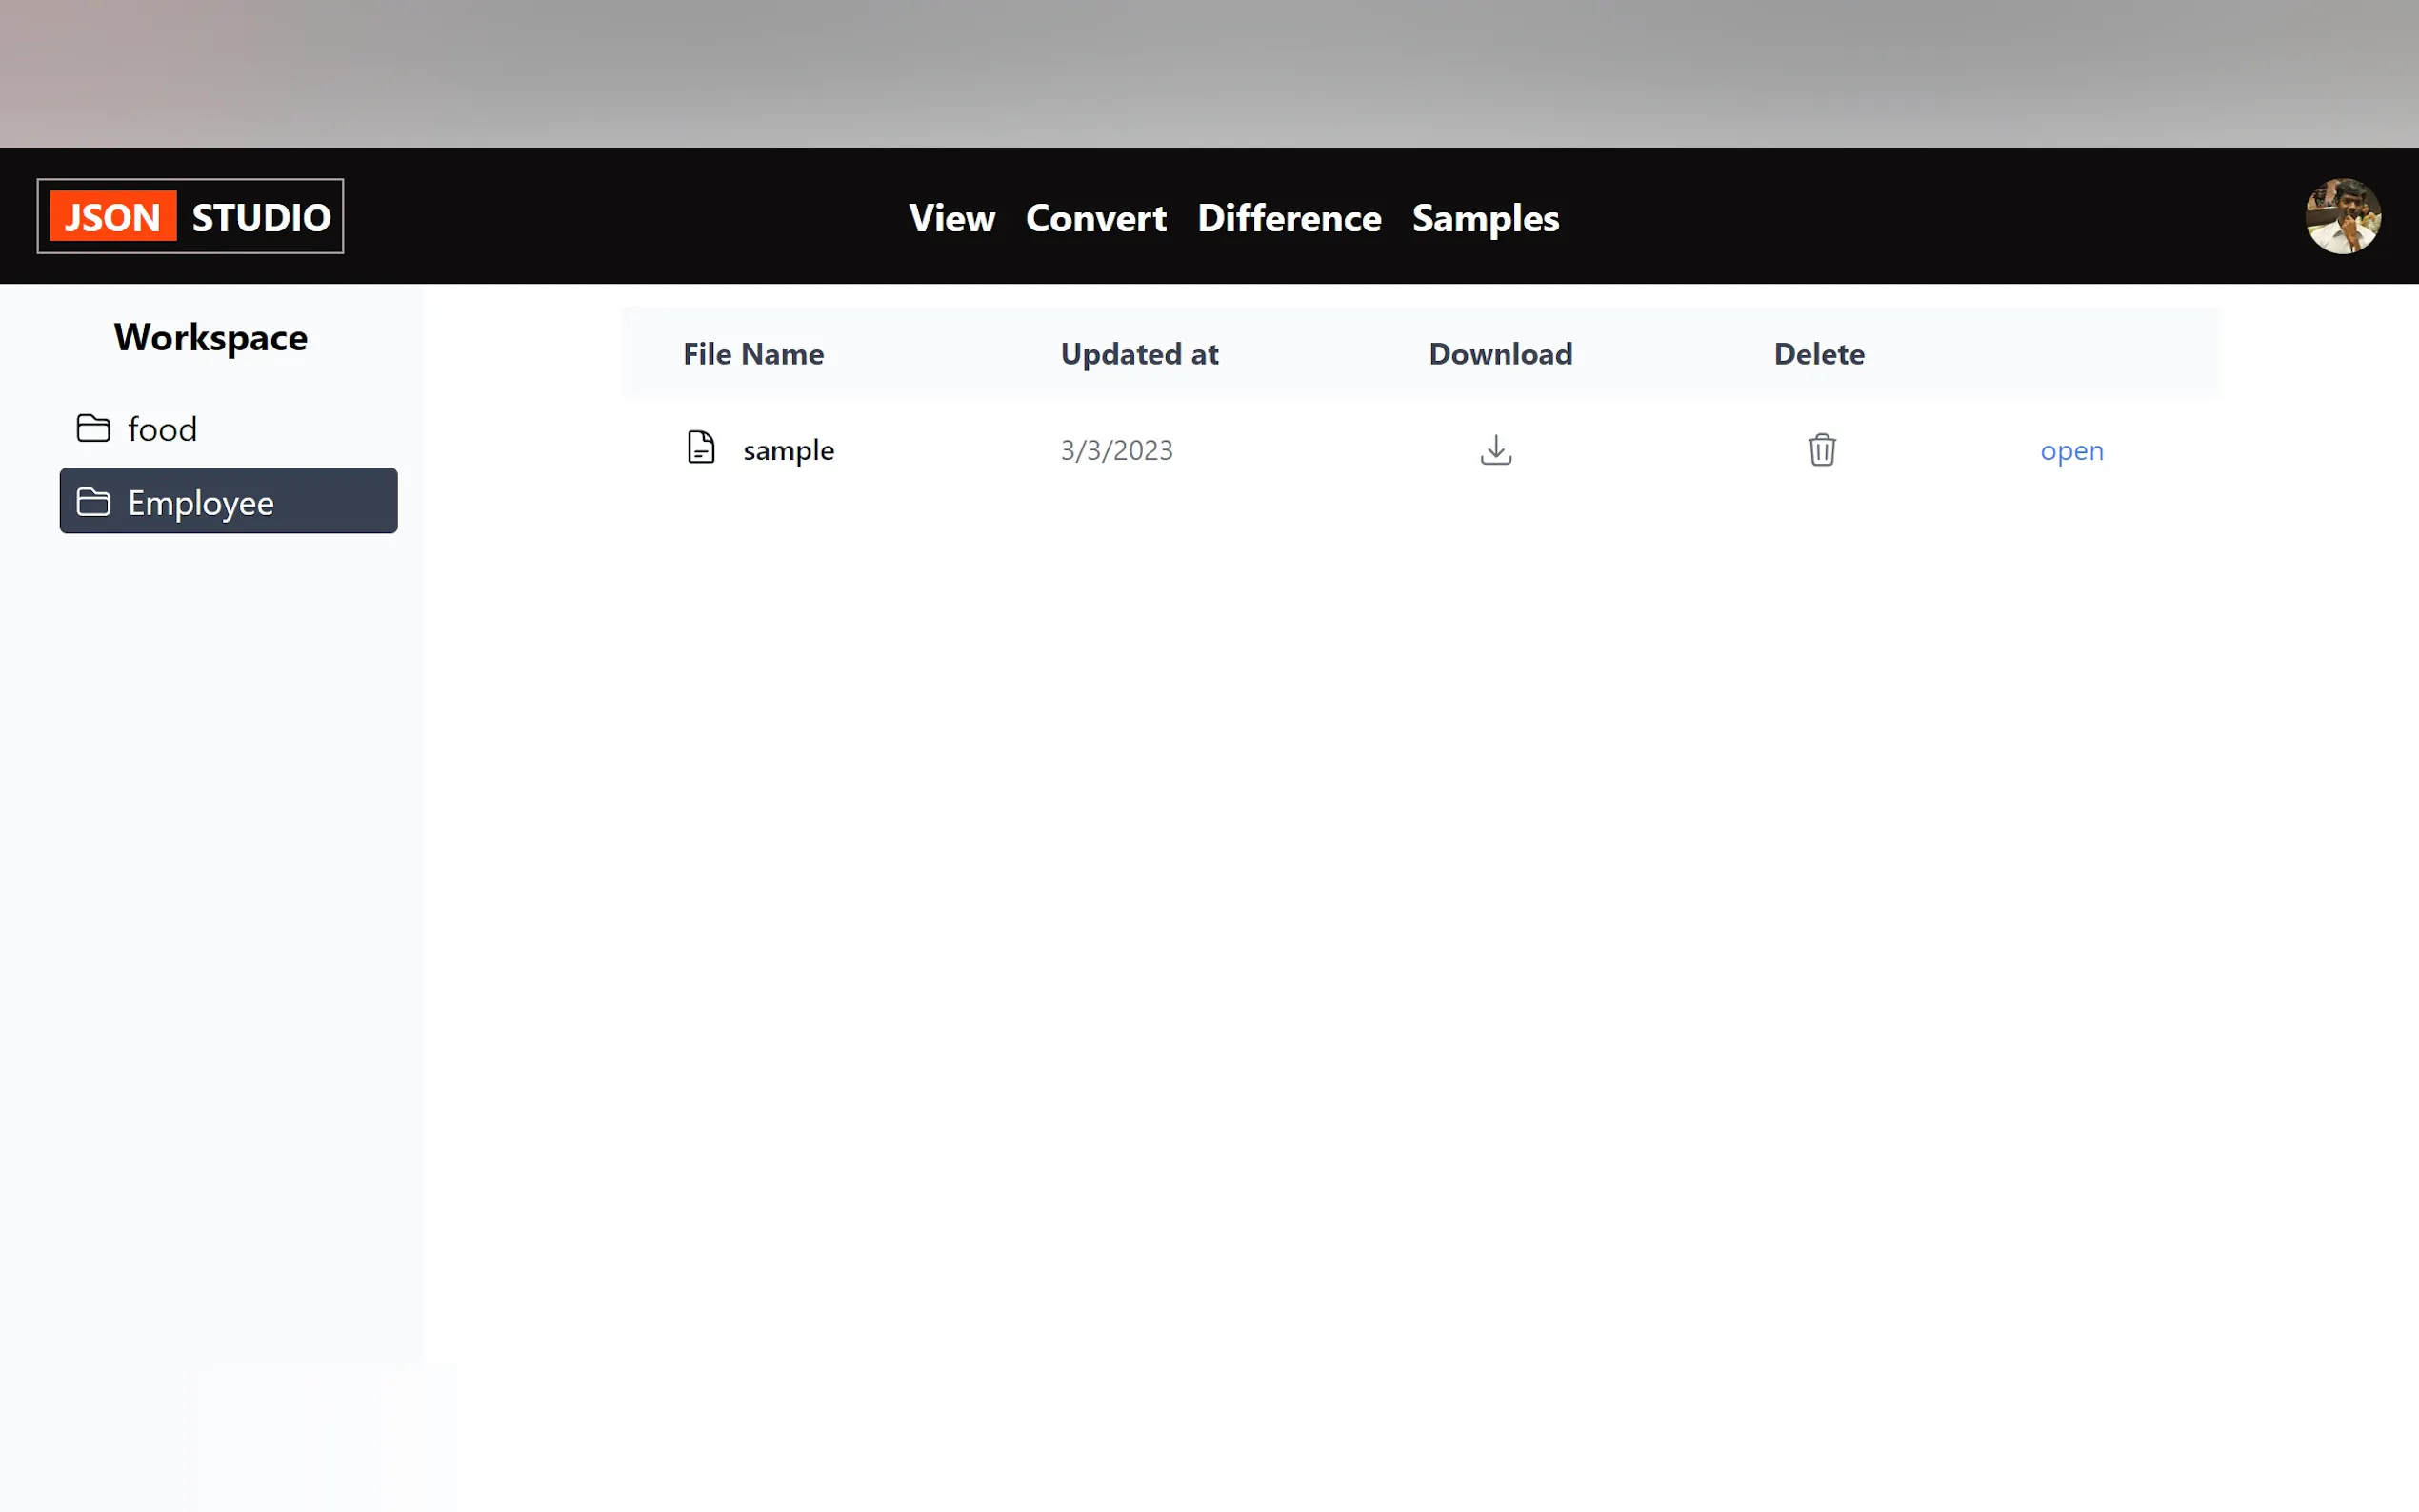2419x1512 pixels.
Task: Go to the Convert page
Action: point(1095,218)
